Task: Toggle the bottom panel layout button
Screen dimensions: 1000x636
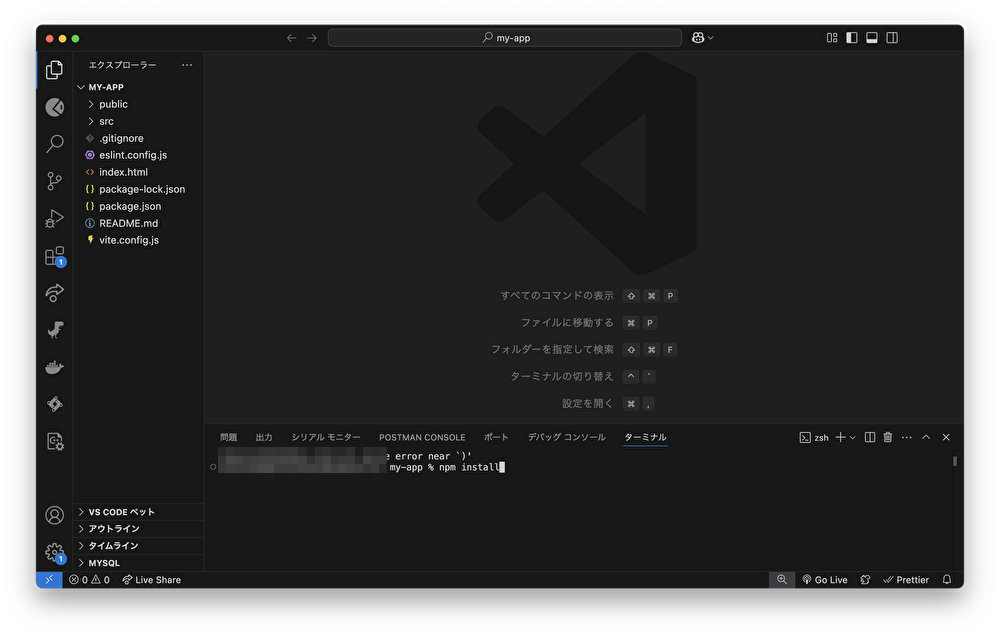Action: click(872, 38)
